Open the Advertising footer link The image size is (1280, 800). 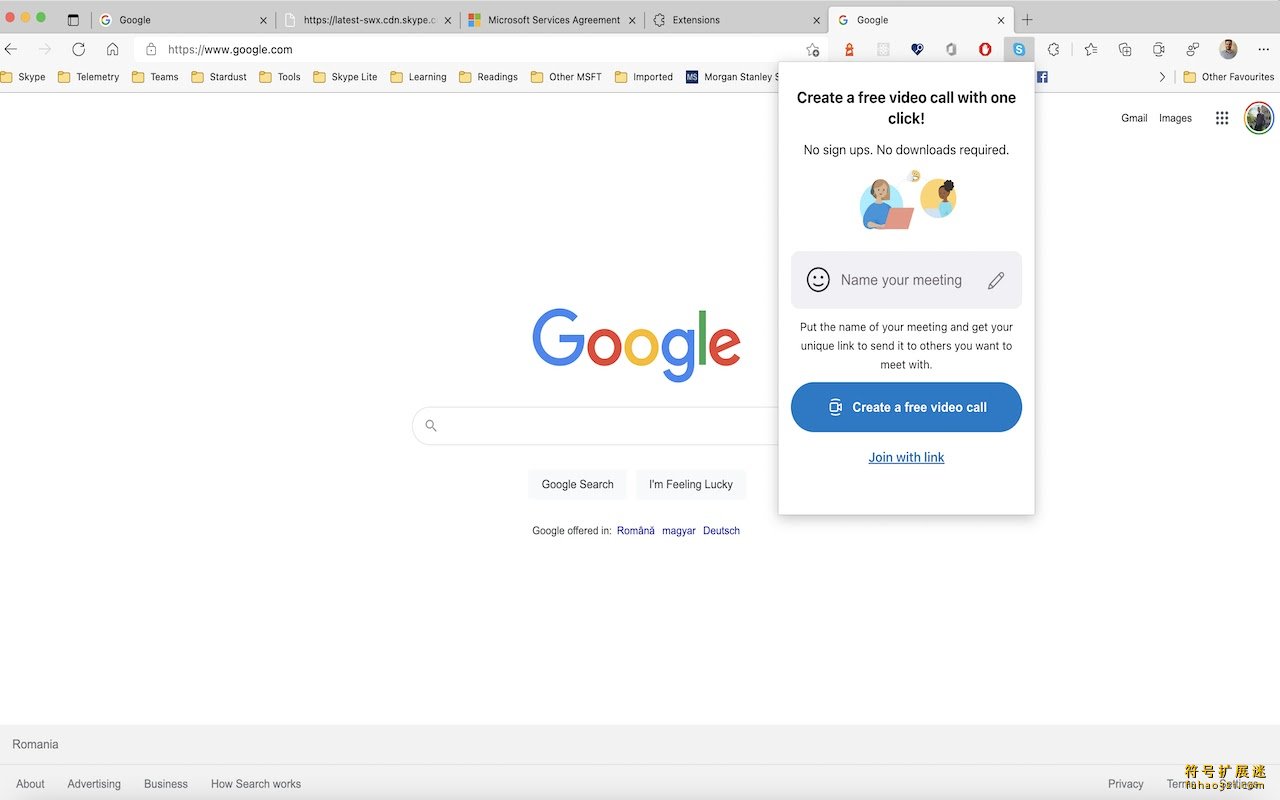(94, 784)
